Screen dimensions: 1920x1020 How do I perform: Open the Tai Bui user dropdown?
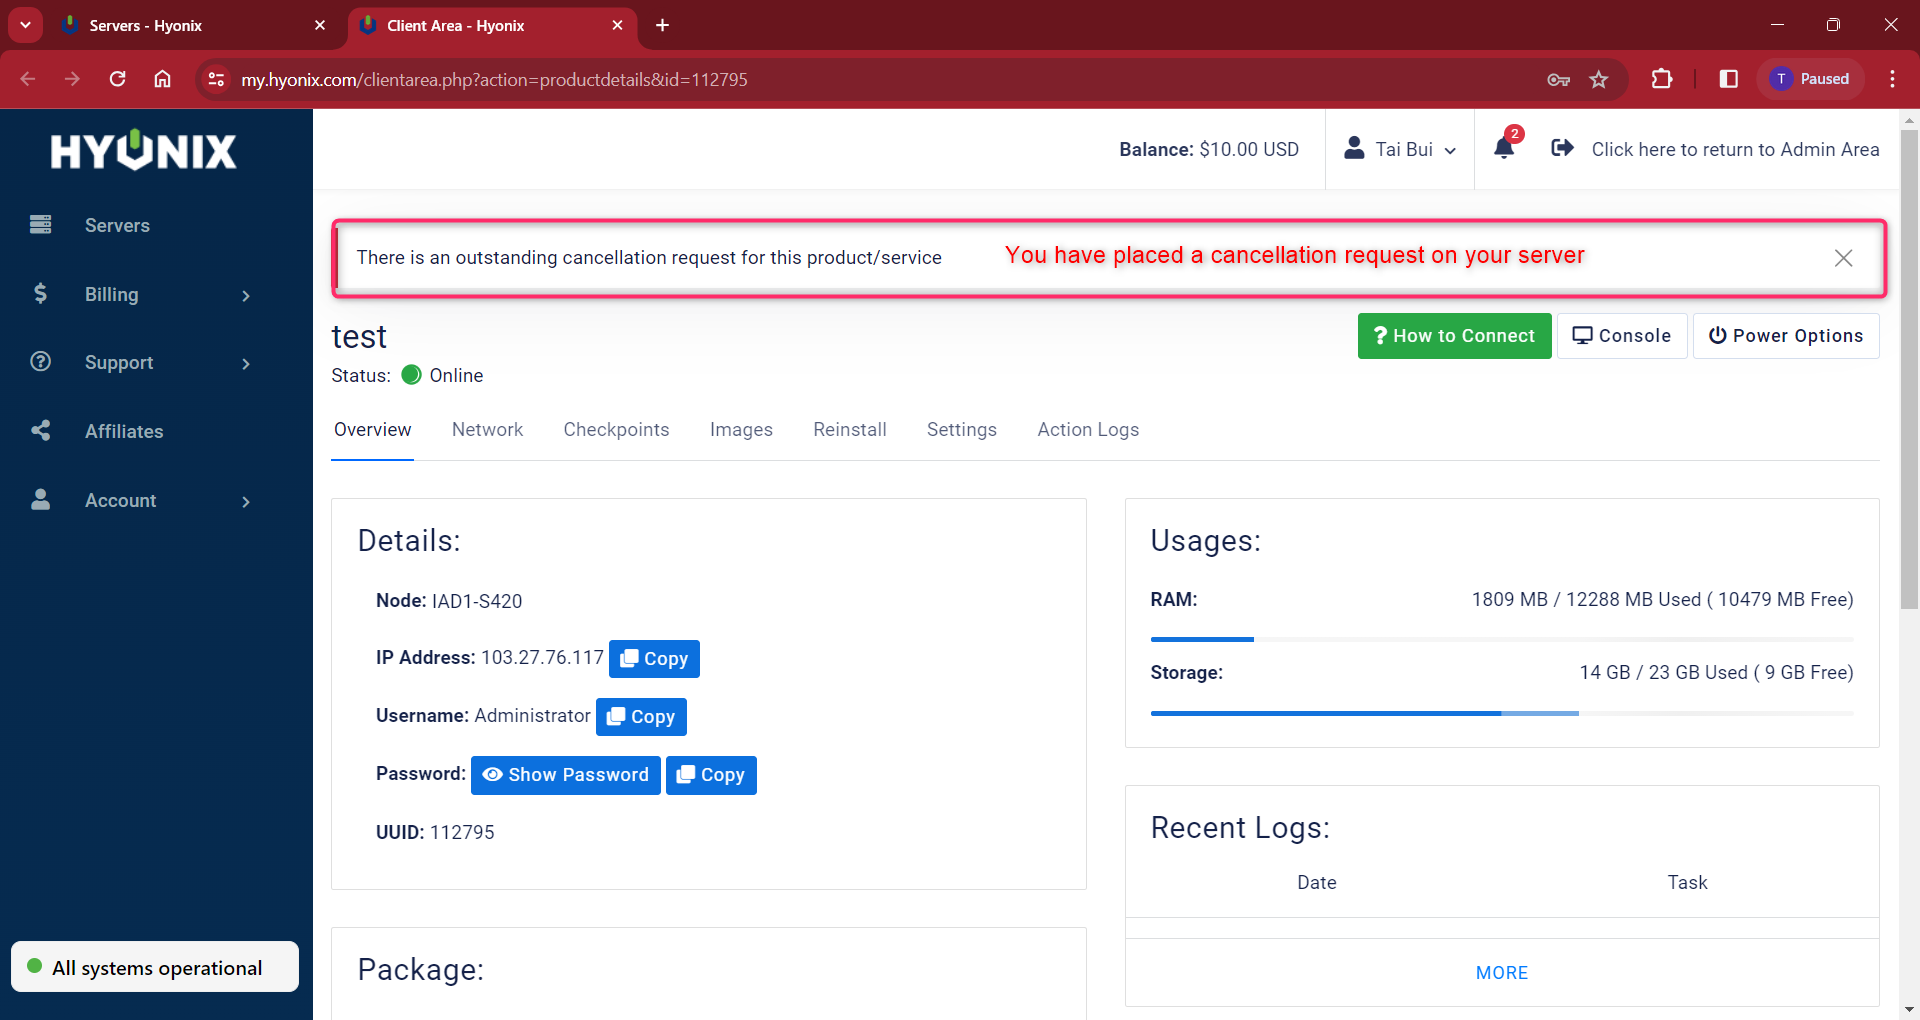point(1400,149)
